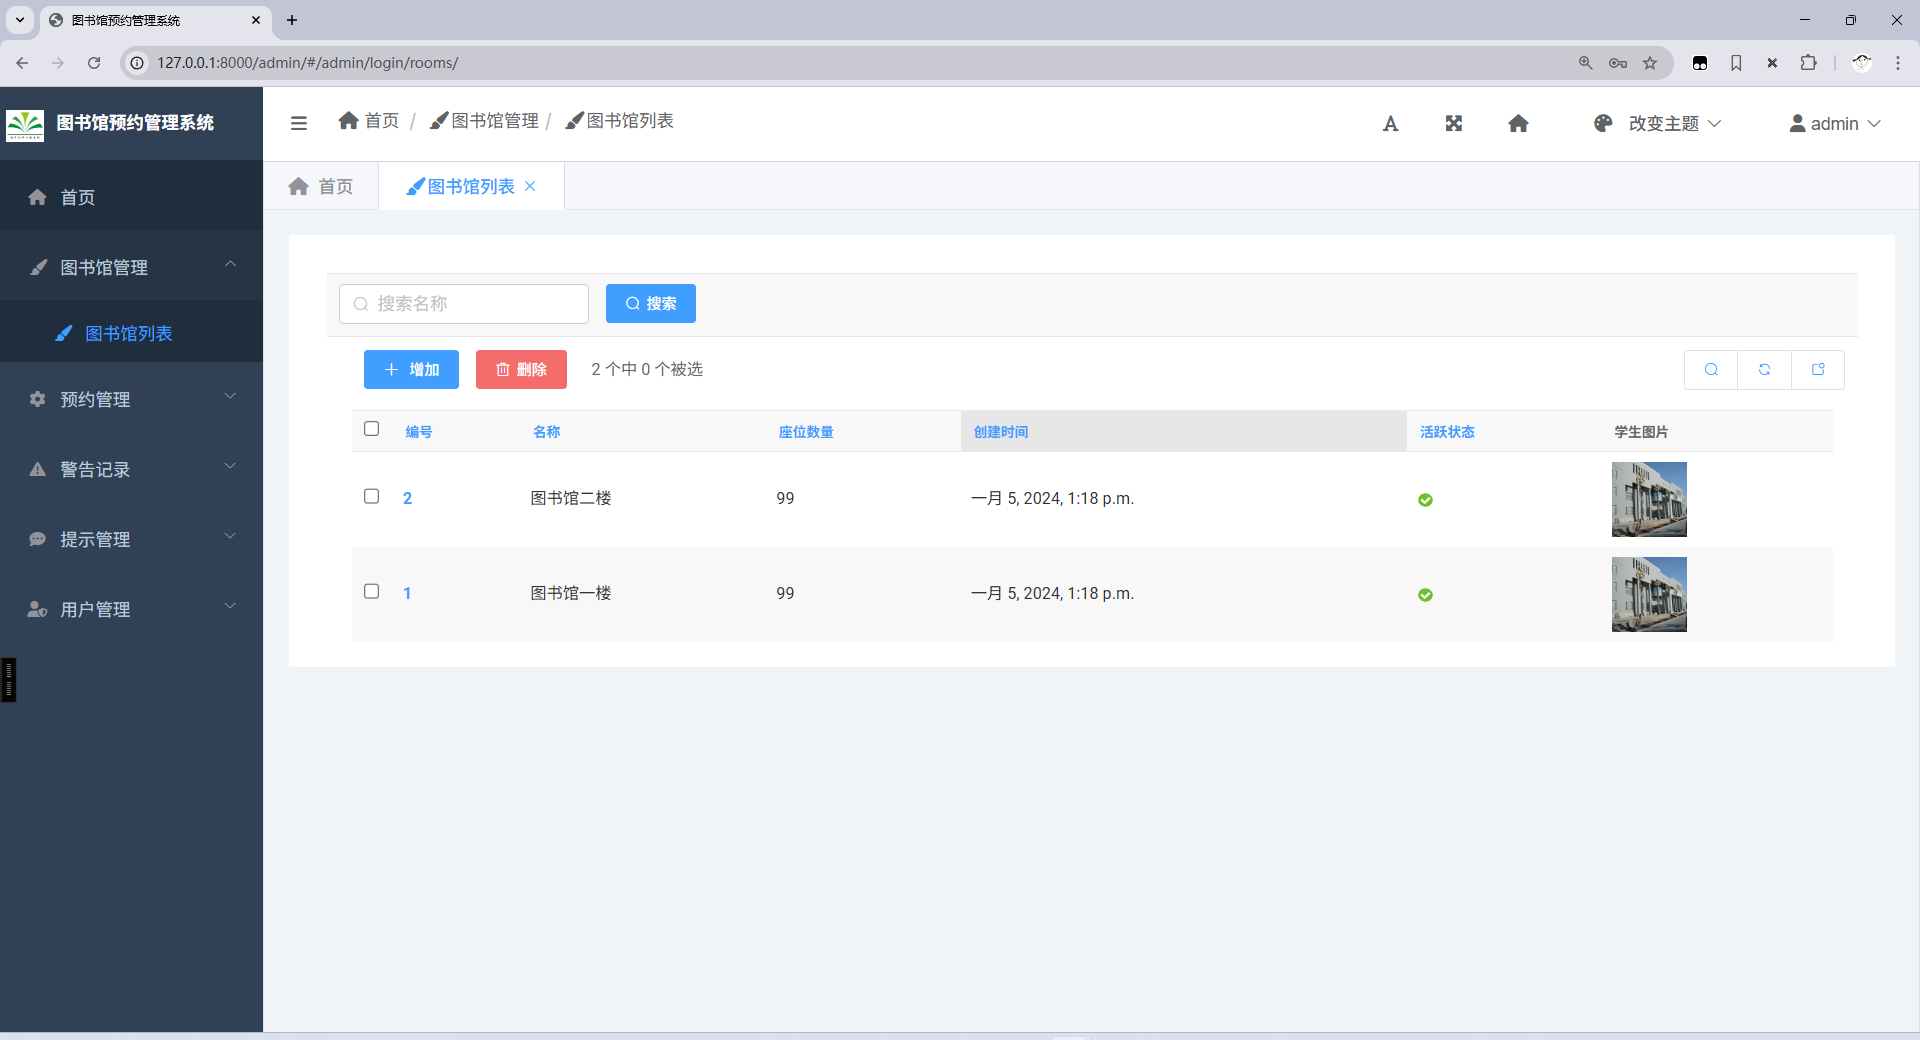Click the site information icon in address bar
1920x1040 pixels.
tap(138, 63)
